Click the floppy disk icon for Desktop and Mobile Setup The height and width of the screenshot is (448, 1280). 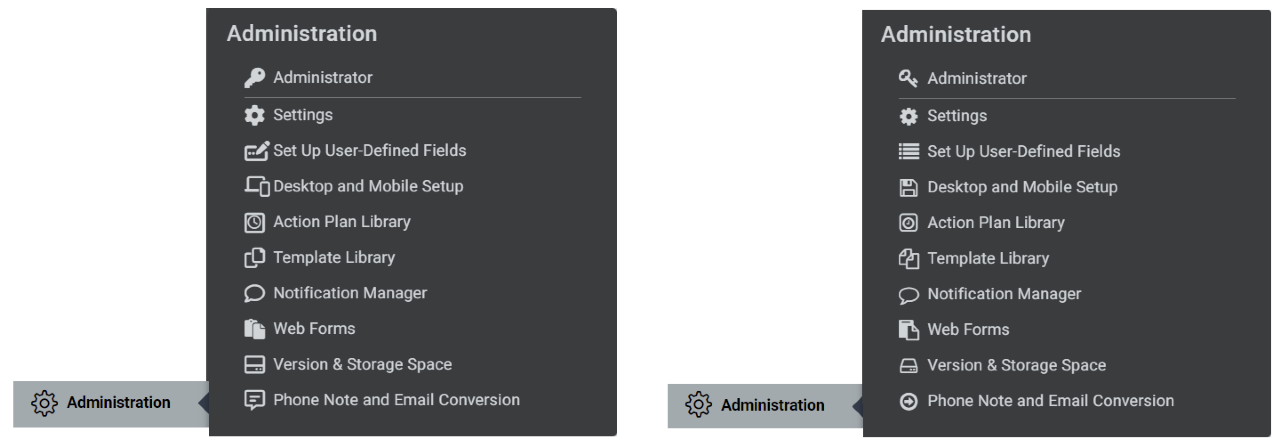click(908, 187)
